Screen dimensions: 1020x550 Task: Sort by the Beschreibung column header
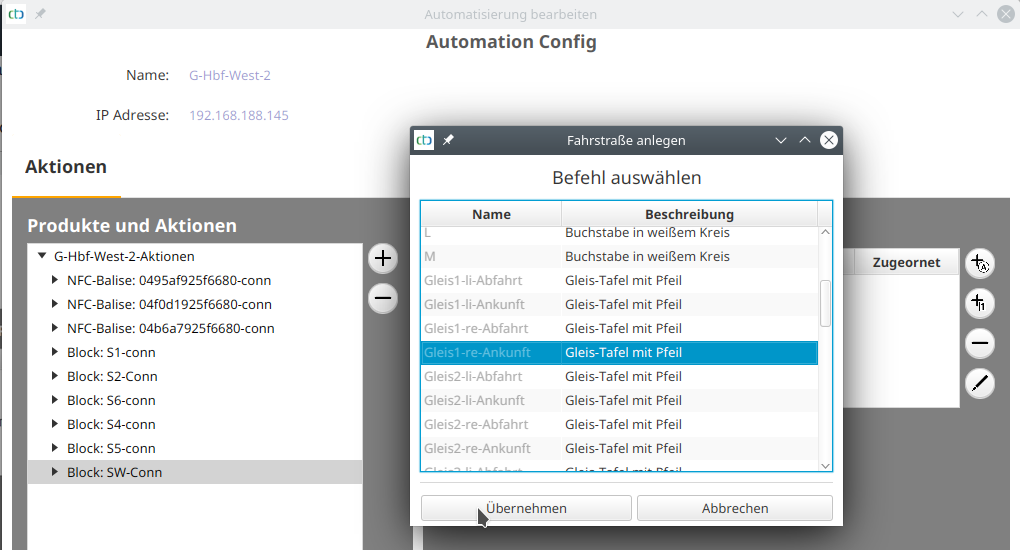coord(689,214)
